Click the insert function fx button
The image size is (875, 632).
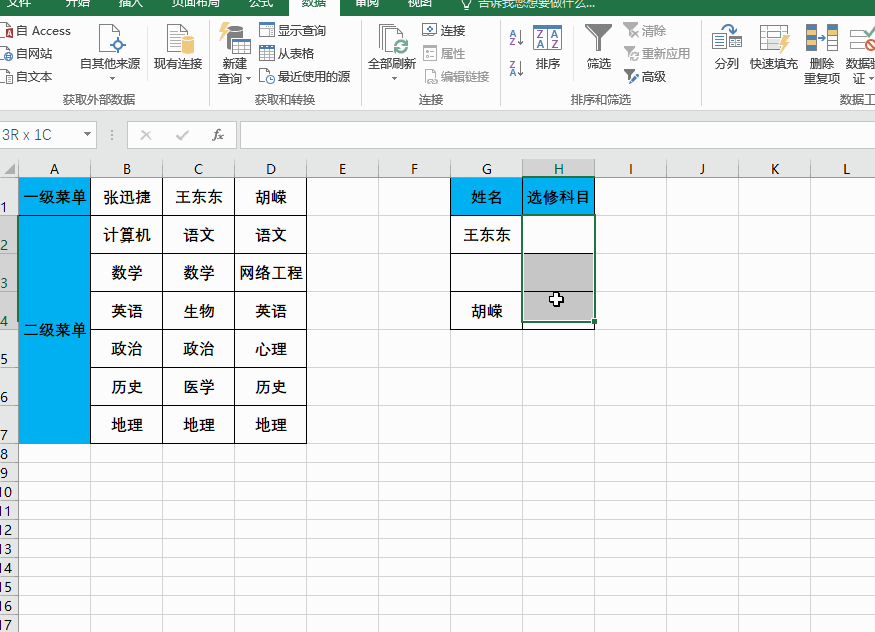218,135
